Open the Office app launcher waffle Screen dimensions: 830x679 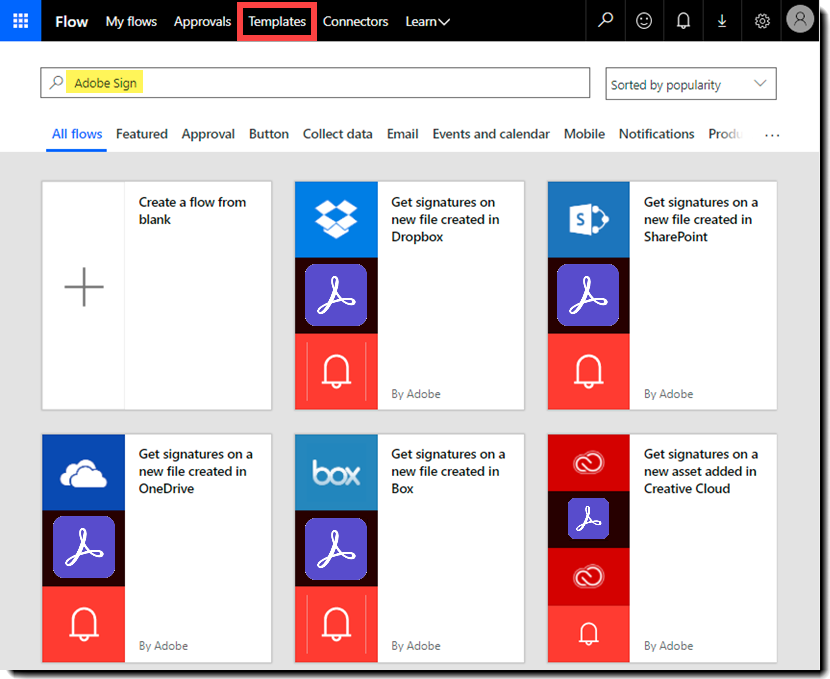click(20, 20)
